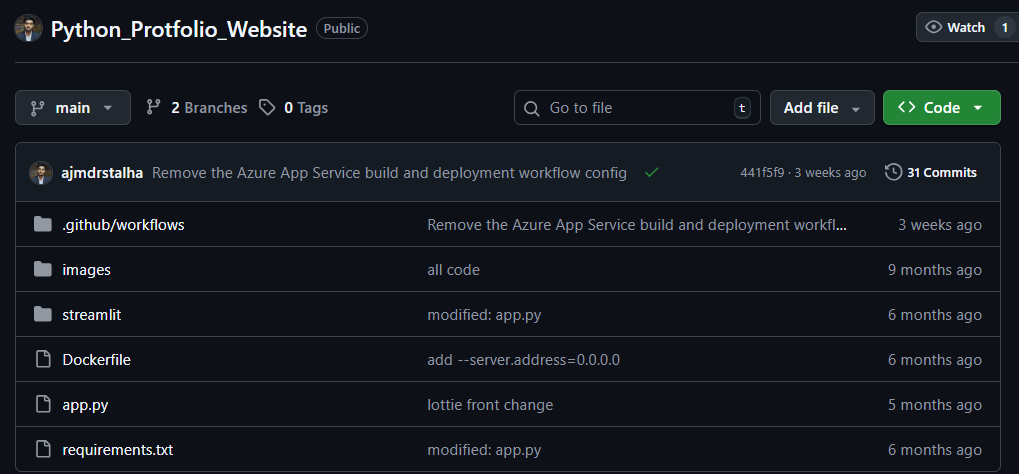Click the owner avatar beside the repository name

[29, 28]
